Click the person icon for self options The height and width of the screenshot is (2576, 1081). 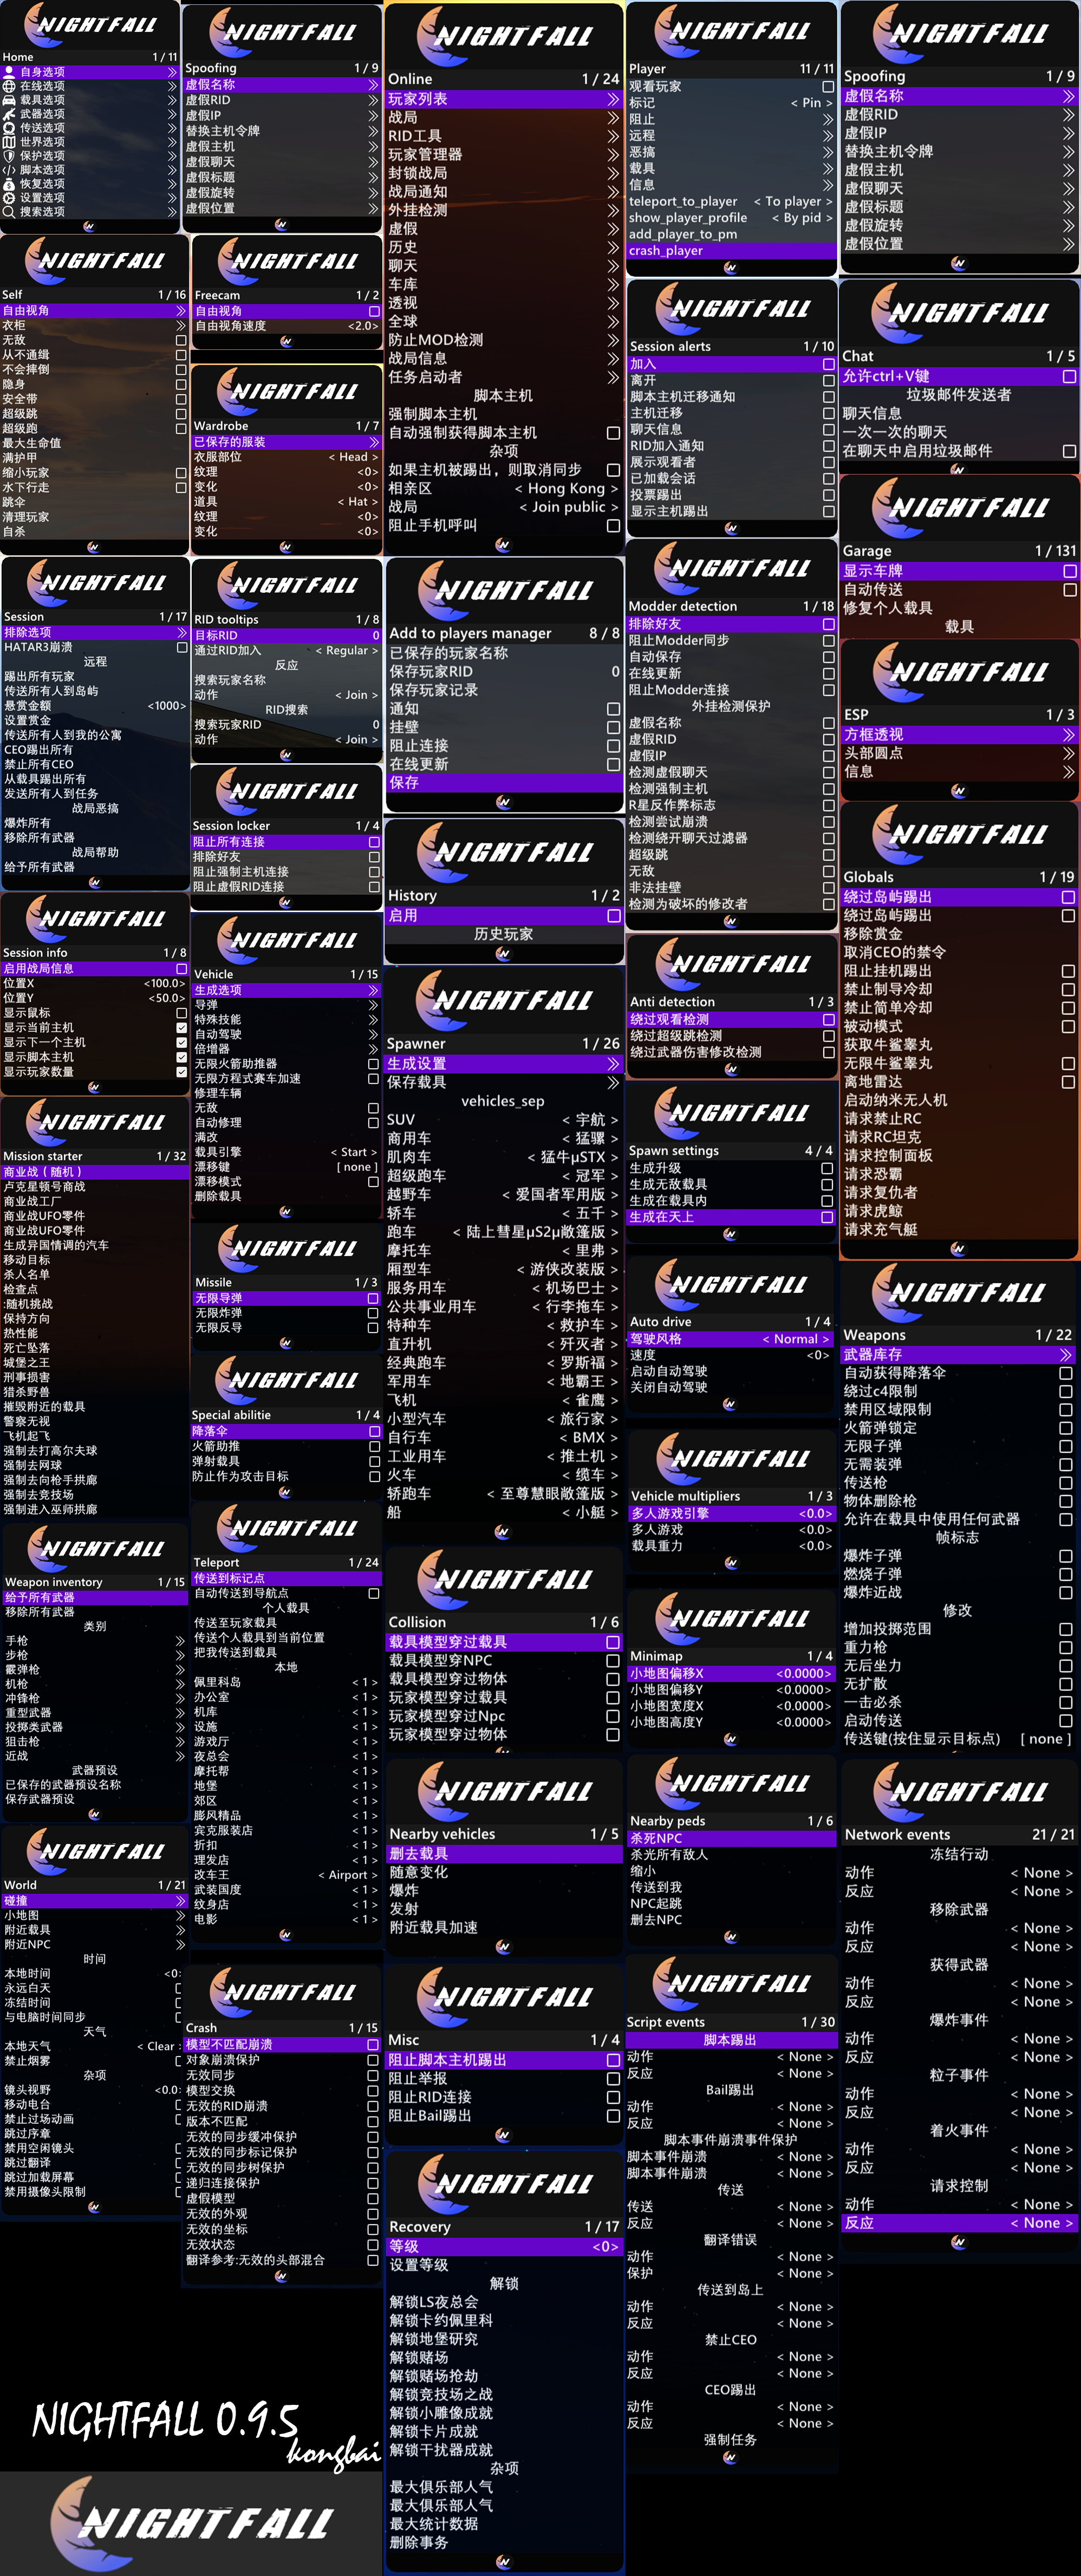9,72
